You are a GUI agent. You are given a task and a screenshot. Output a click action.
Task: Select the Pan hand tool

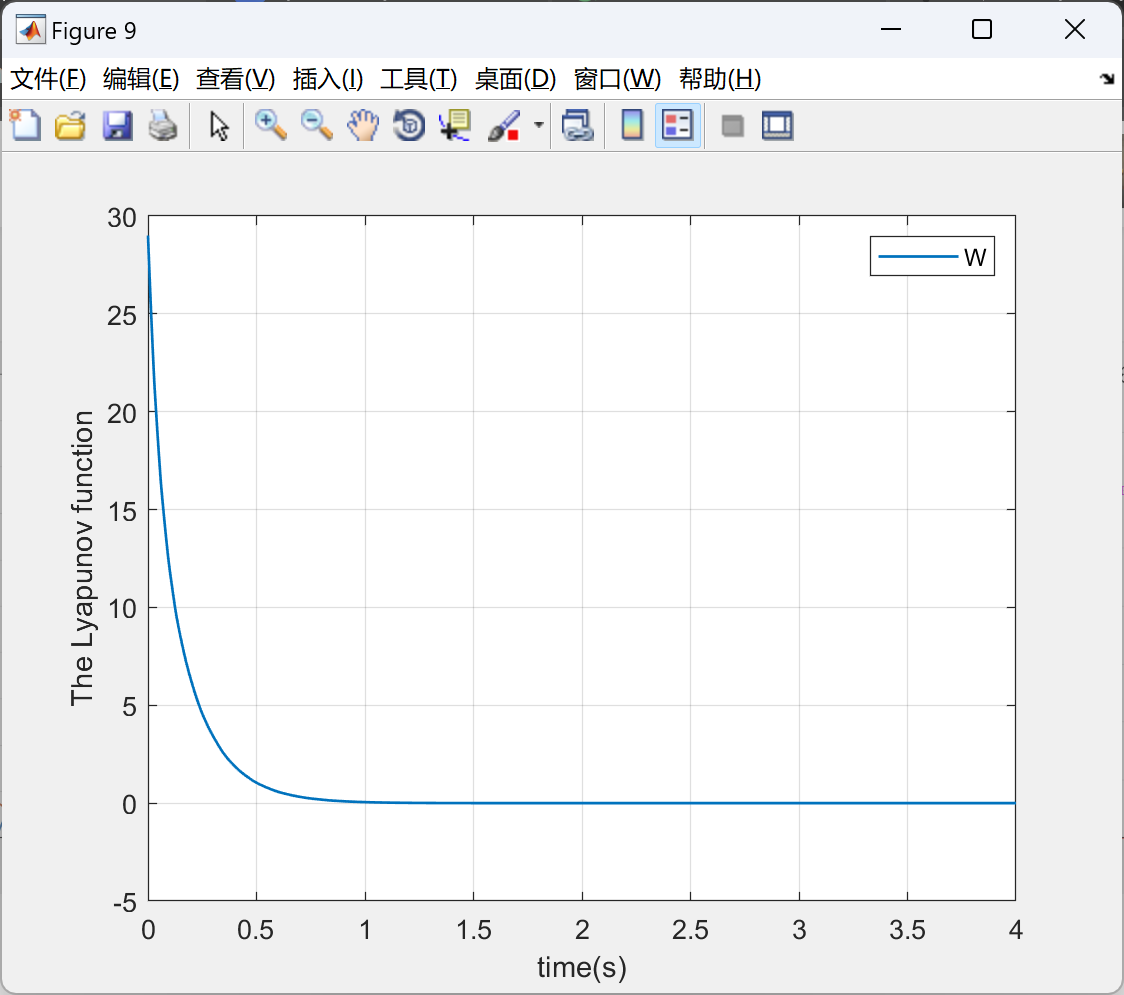coord(363,125)
